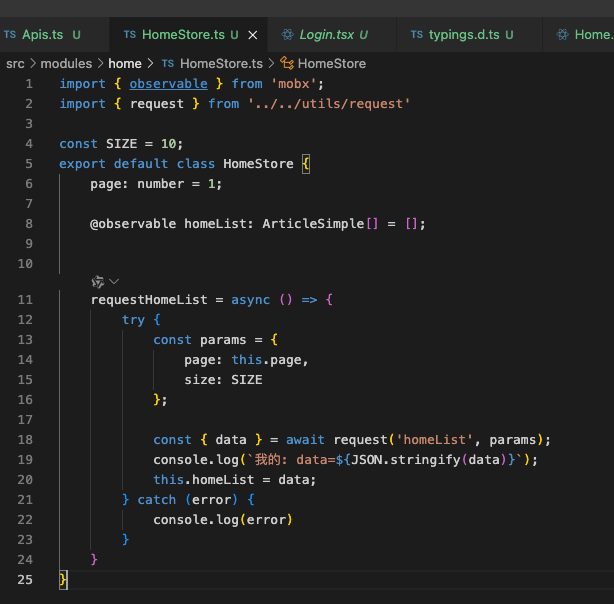
Task: Select 'HomeStore.ts' in the breadcrumb
Action: (x=221, y=63)
